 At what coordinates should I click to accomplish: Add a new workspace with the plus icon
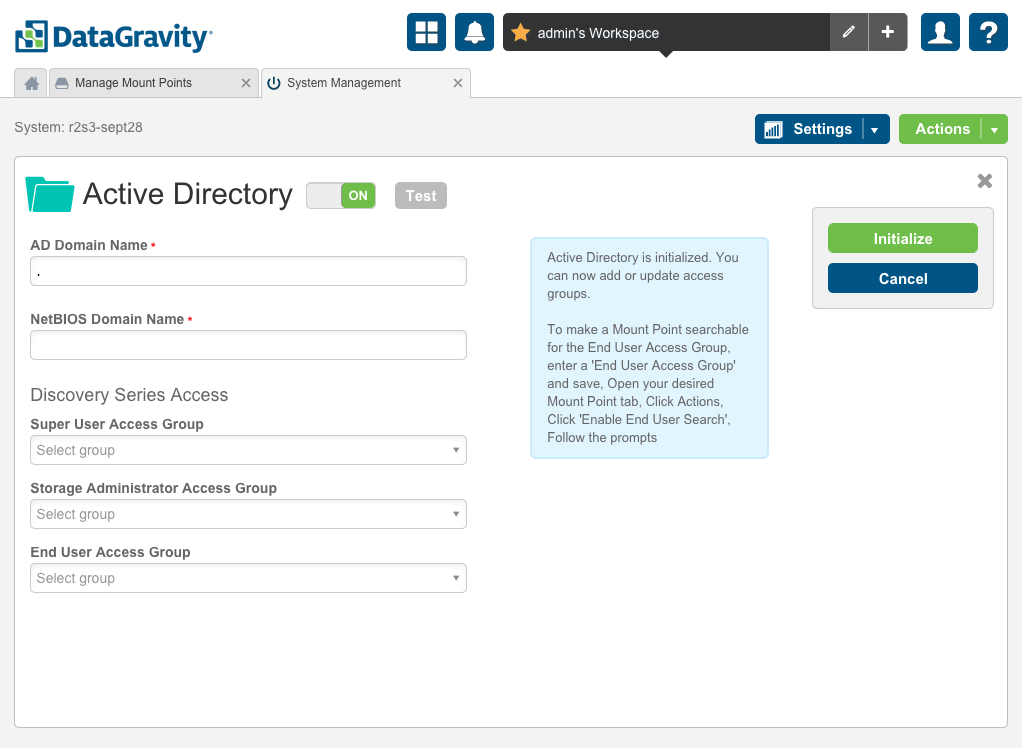click(887, 32)
